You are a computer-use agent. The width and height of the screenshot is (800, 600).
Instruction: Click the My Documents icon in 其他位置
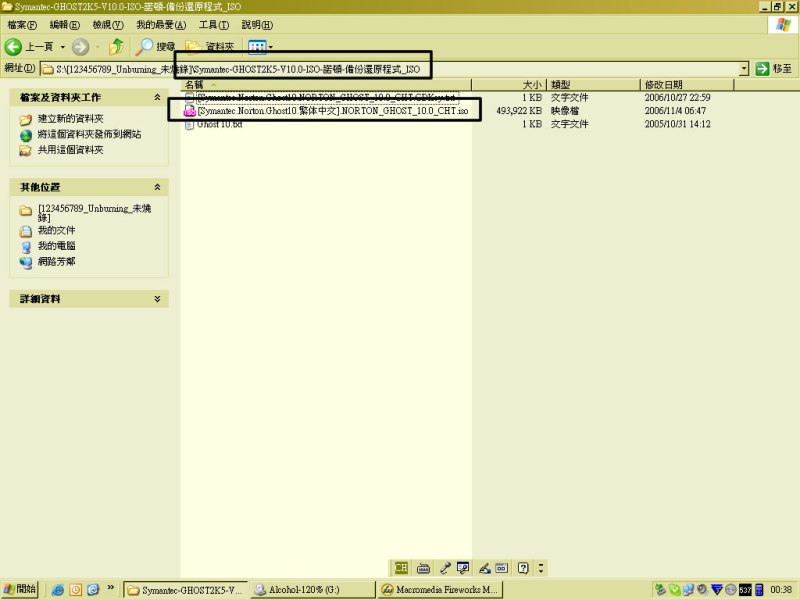26,232
